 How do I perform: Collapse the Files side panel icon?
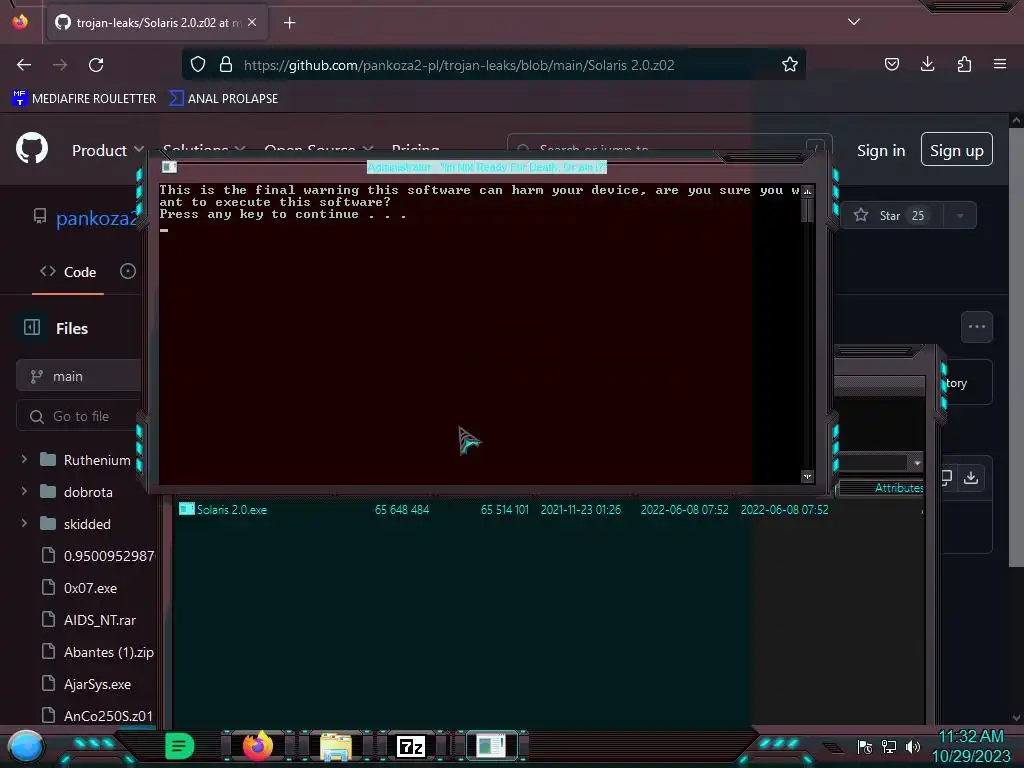click(x=32, y=327)
